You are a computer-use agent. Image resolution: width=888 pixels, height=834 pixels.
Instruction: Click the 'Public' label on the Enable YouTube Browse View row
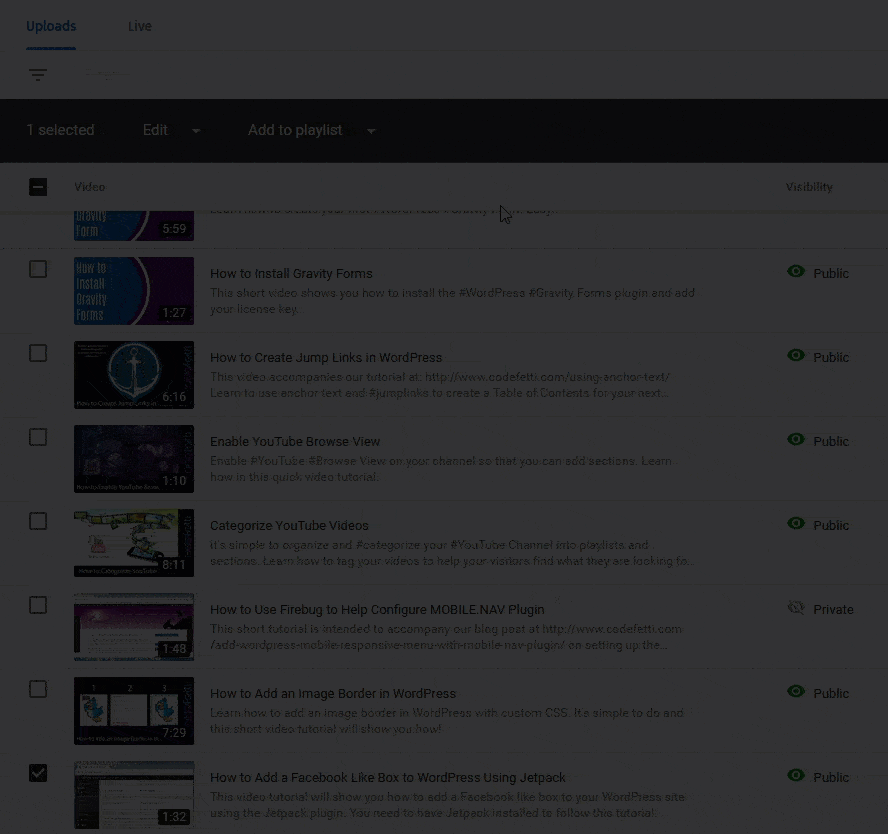[831, 442]
